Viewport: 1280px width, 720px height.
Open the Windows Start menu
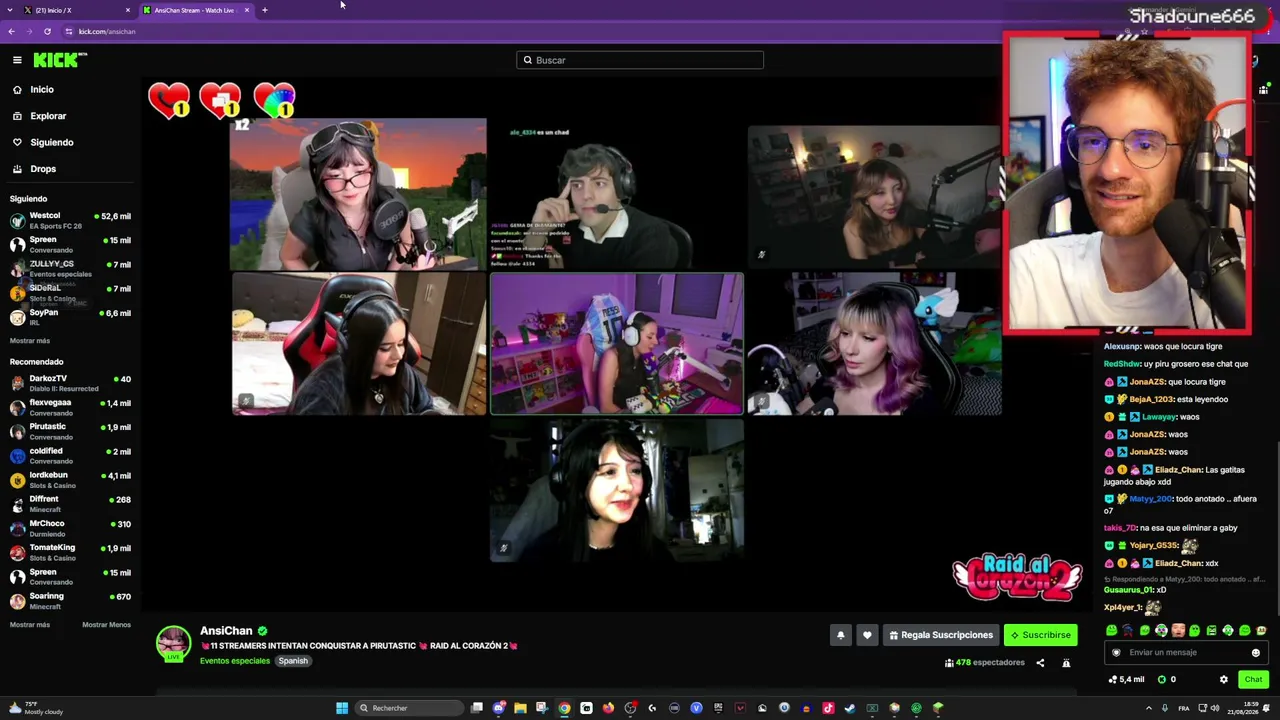coord(342,708)
